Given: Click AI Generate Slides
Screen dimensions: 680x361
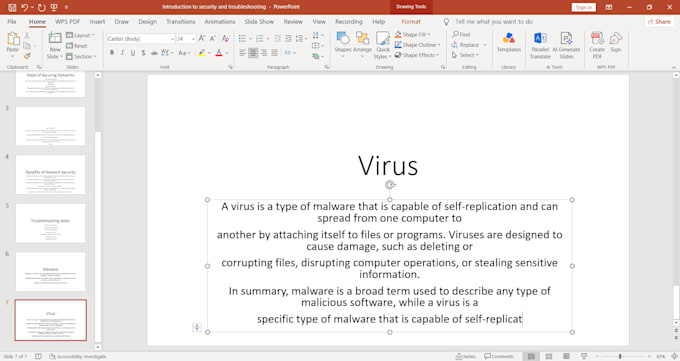Looking at the screenshot, I should pos(566,45).
